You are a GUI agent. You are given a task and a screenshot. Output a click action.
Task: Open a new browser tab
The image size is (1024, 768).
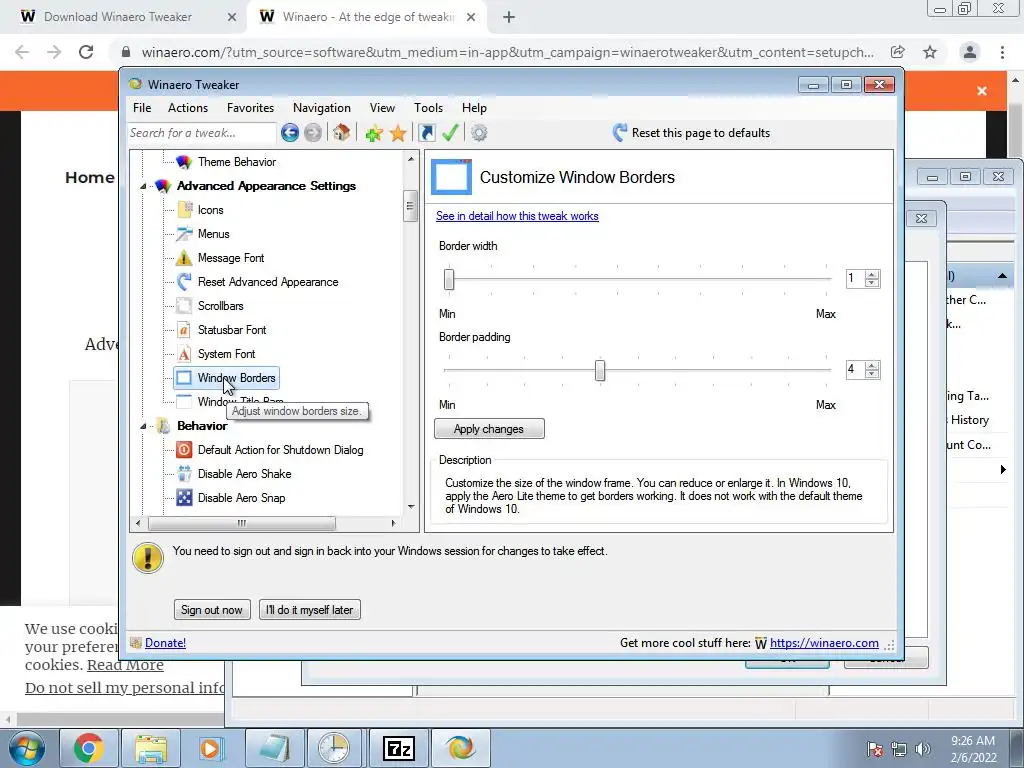(x=509, y=17)
